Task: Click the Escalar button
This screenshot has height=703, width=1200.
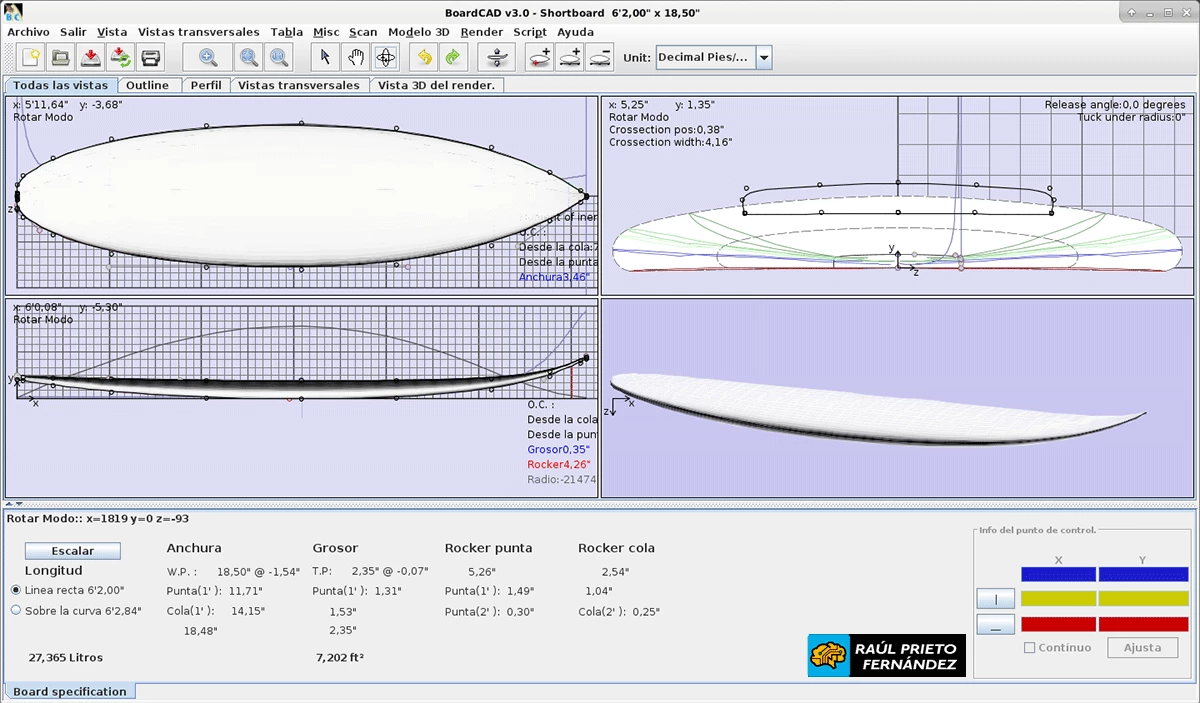Action: (71, 550)
